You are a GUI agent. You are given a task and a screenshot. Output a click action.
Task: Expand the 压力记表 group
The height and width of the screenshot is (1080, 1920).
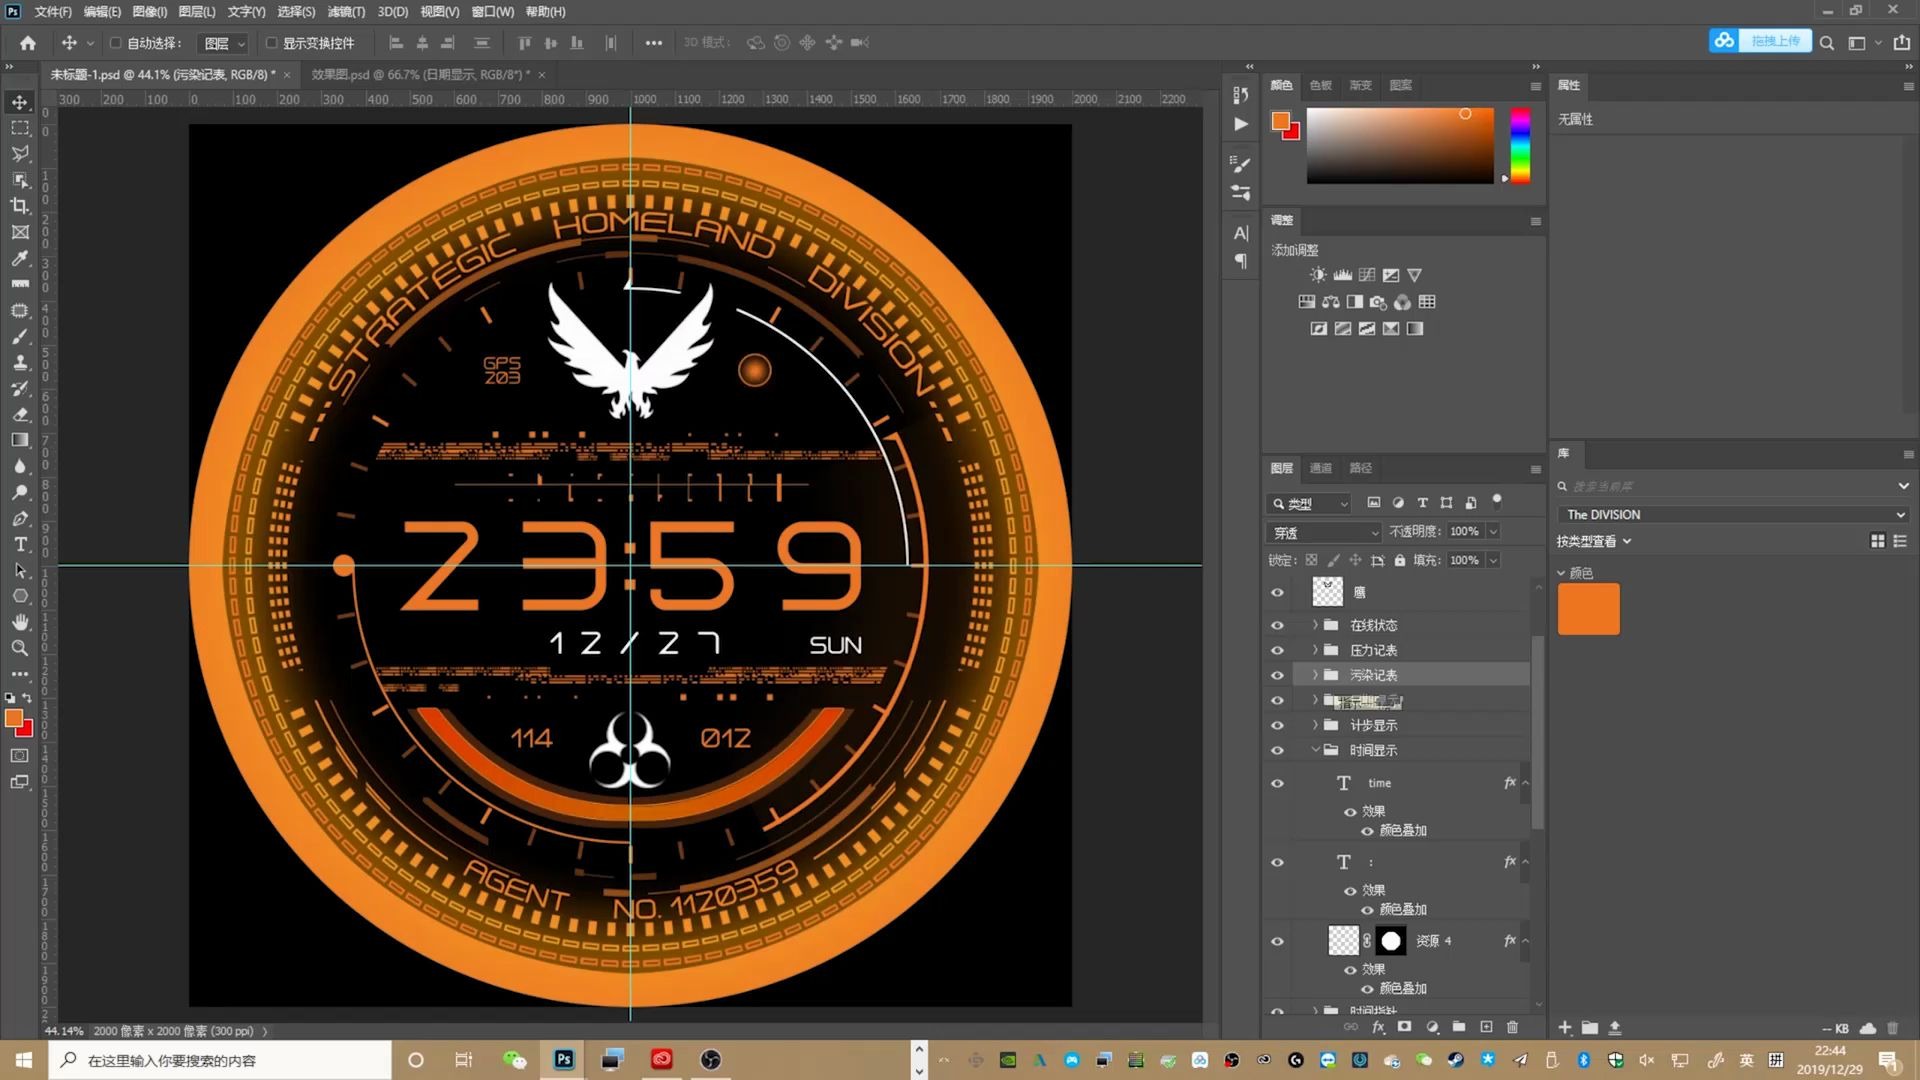pyautogui.click(x=1315, y=650)
